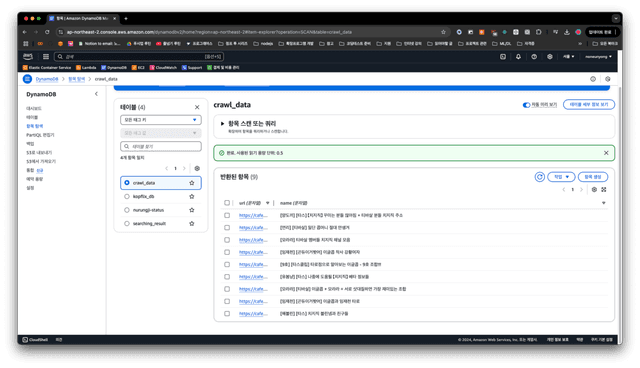Click the preferences icon right of the breadcrumb info icon
This screenshot has width=640, height=368.
pos(608,79)
